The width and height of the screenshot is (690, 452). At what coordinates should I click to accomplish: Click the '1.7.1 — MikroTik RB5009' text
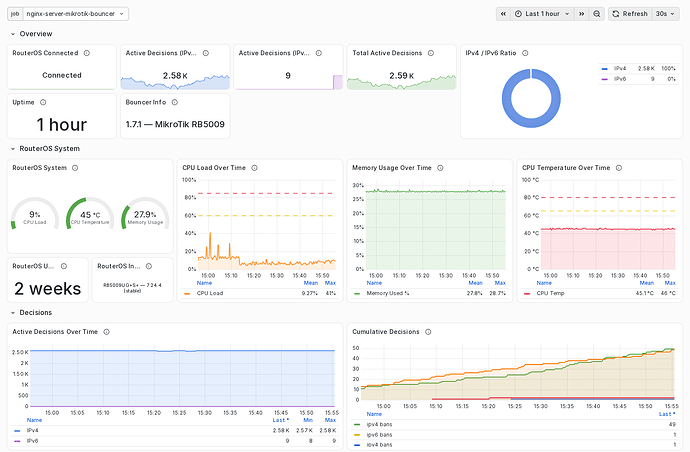(x=175, y=125)
